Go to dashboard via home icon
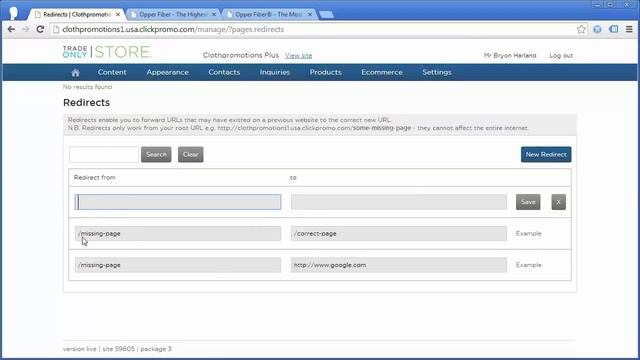The height and width of the screenshot is (360, 640). coord(75,73)
